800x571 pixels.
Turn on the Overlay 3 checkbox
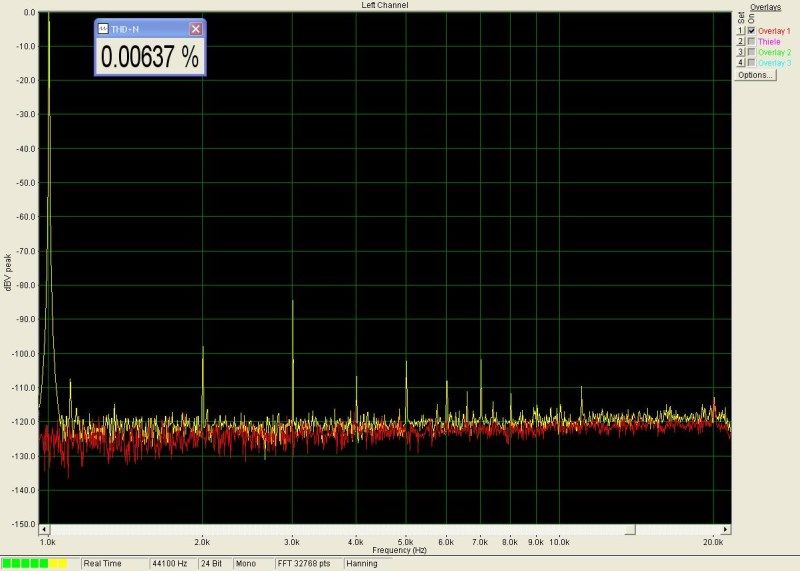(751, 63)
